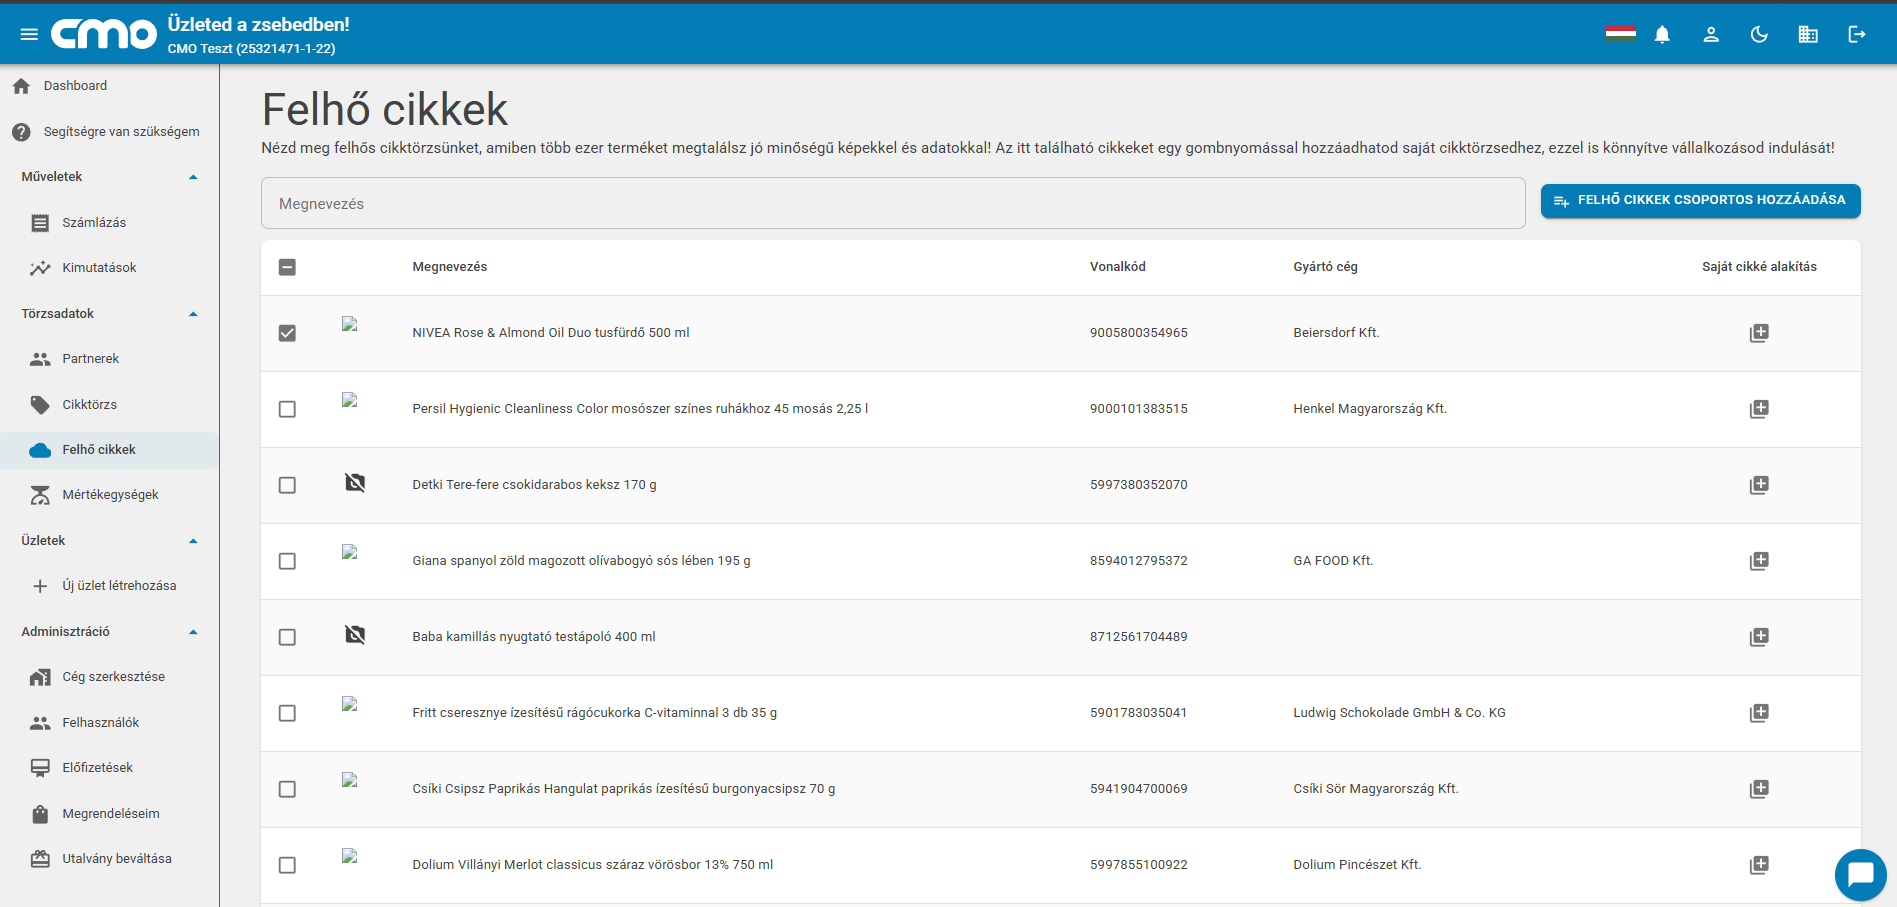
Task: Check the Persil Hygienic Cleanliness row
Action: tap(287, 409)
